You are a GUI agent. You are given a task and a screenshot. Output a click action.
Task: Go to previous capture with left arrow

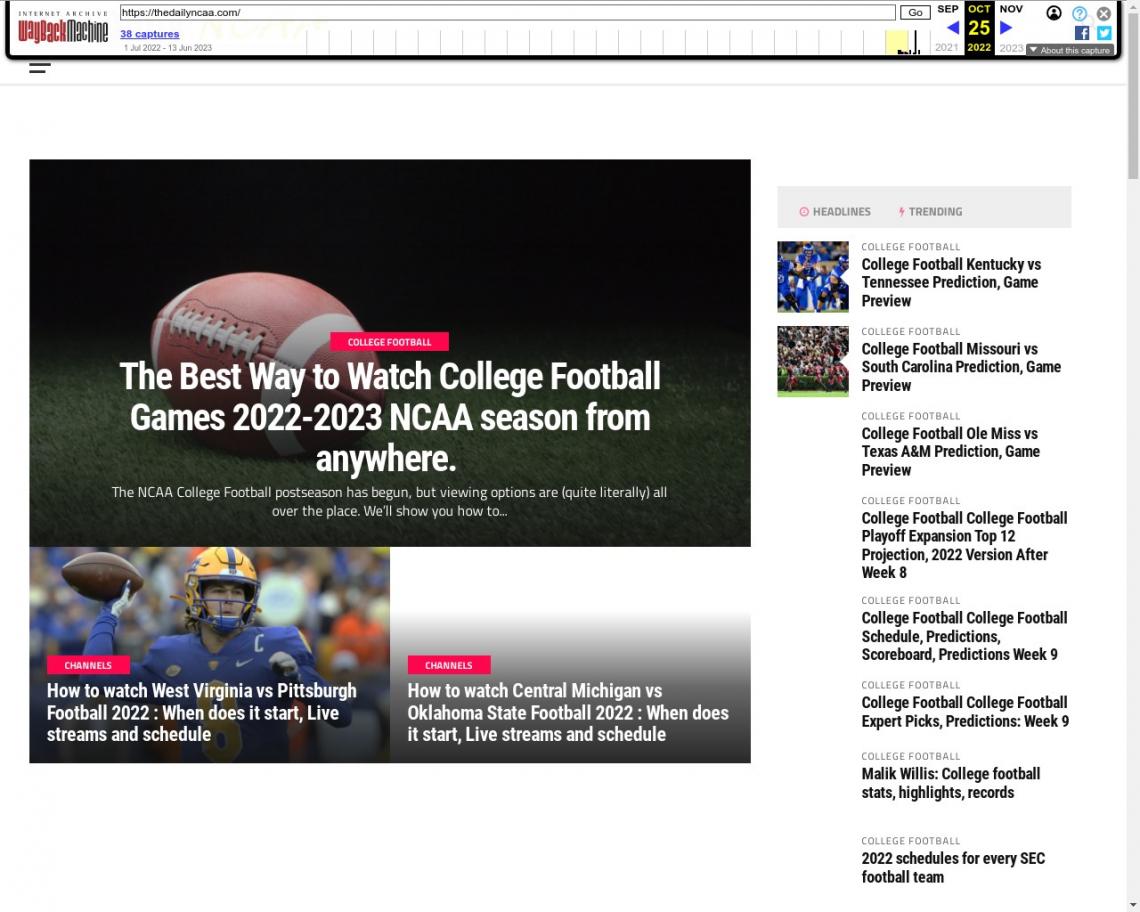pyautogui.click(x=952, y=28)
